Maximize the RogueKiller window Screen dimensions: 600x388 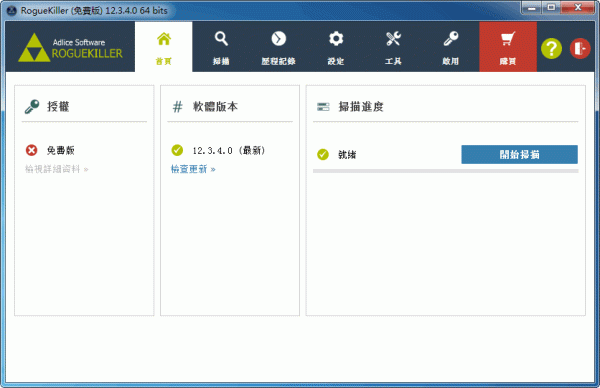coord(551,7)
